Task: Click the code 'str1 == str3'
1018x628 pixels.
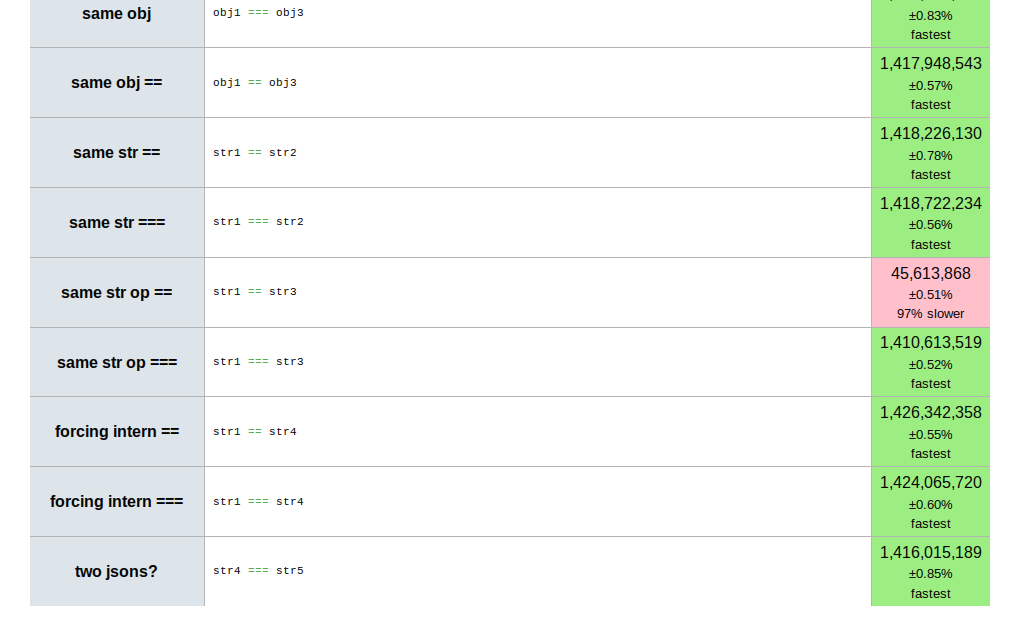Action: point(254,292)
